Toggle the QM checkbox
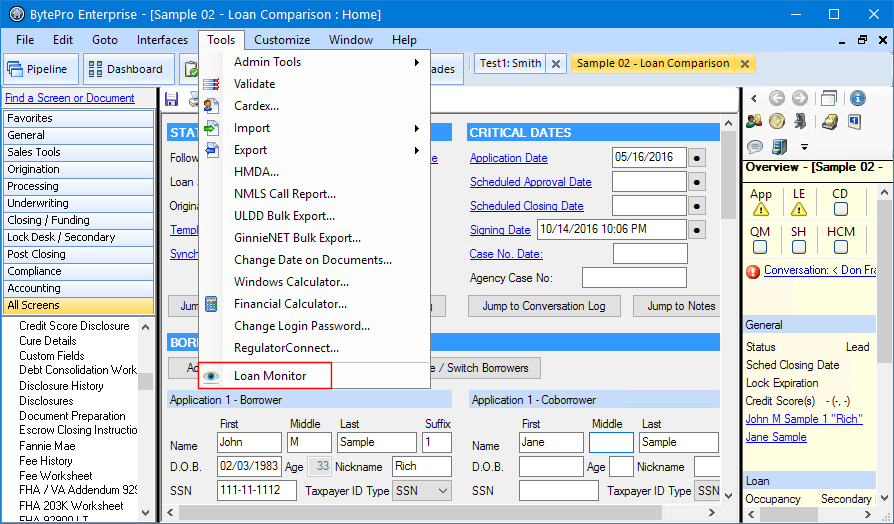 coord(759,247)
